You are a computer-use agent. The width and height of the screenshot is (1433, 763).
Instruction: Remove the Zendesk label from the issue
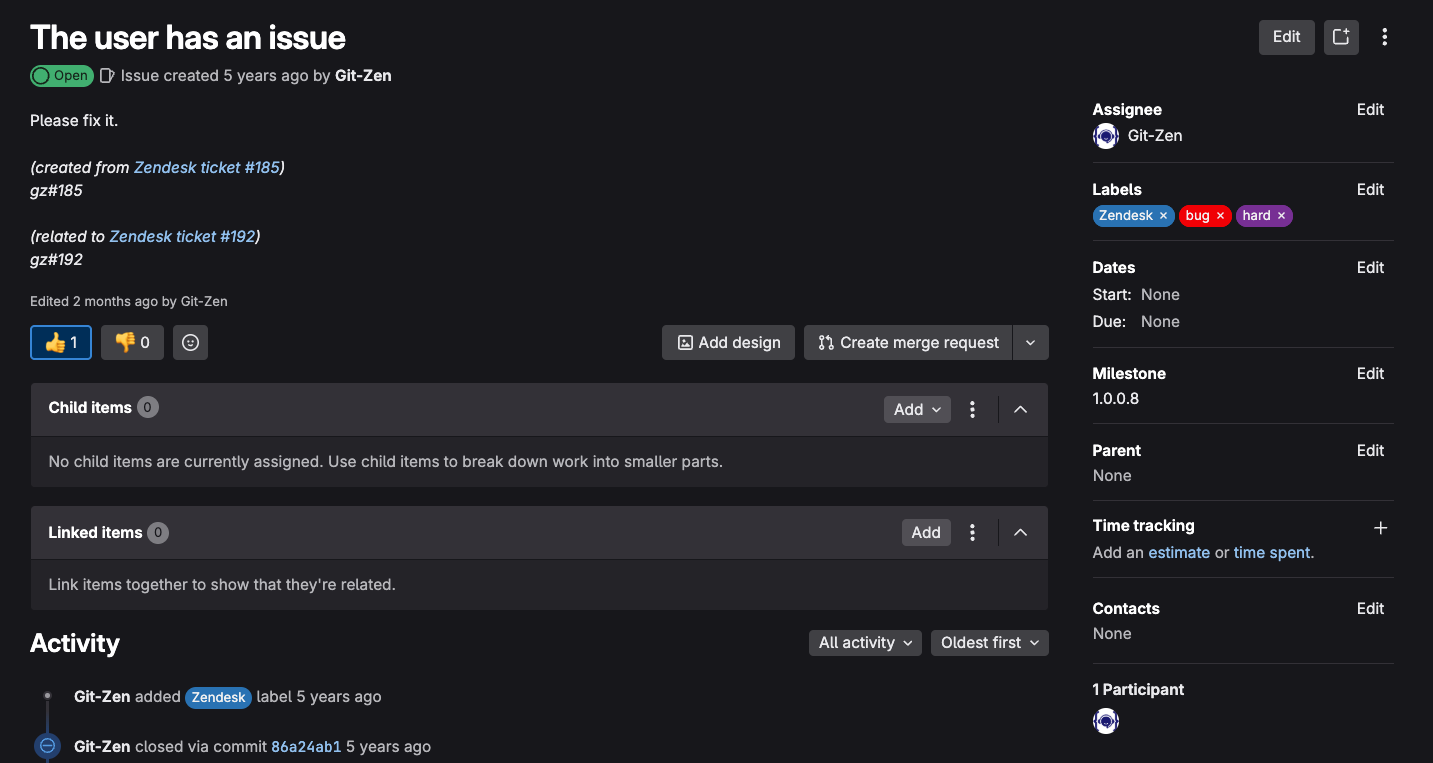pyautogui.click(x=1163, y=215)
